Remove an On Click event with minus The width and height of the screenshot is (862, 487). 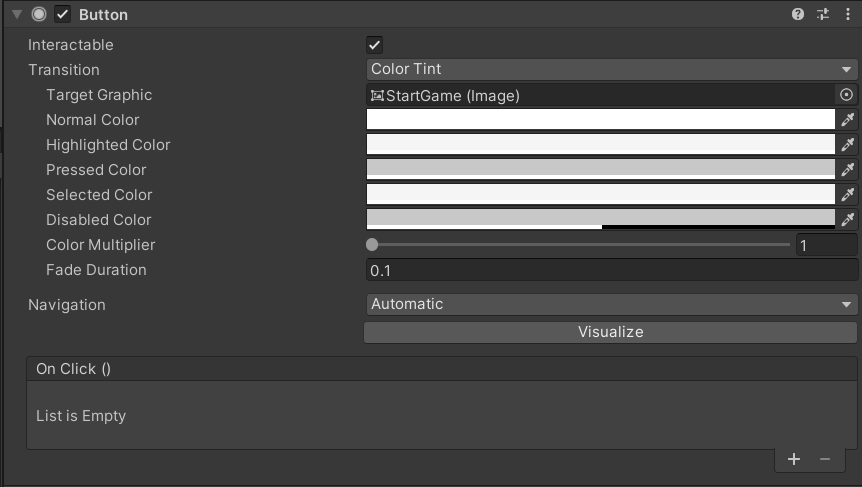pos(825,459)
